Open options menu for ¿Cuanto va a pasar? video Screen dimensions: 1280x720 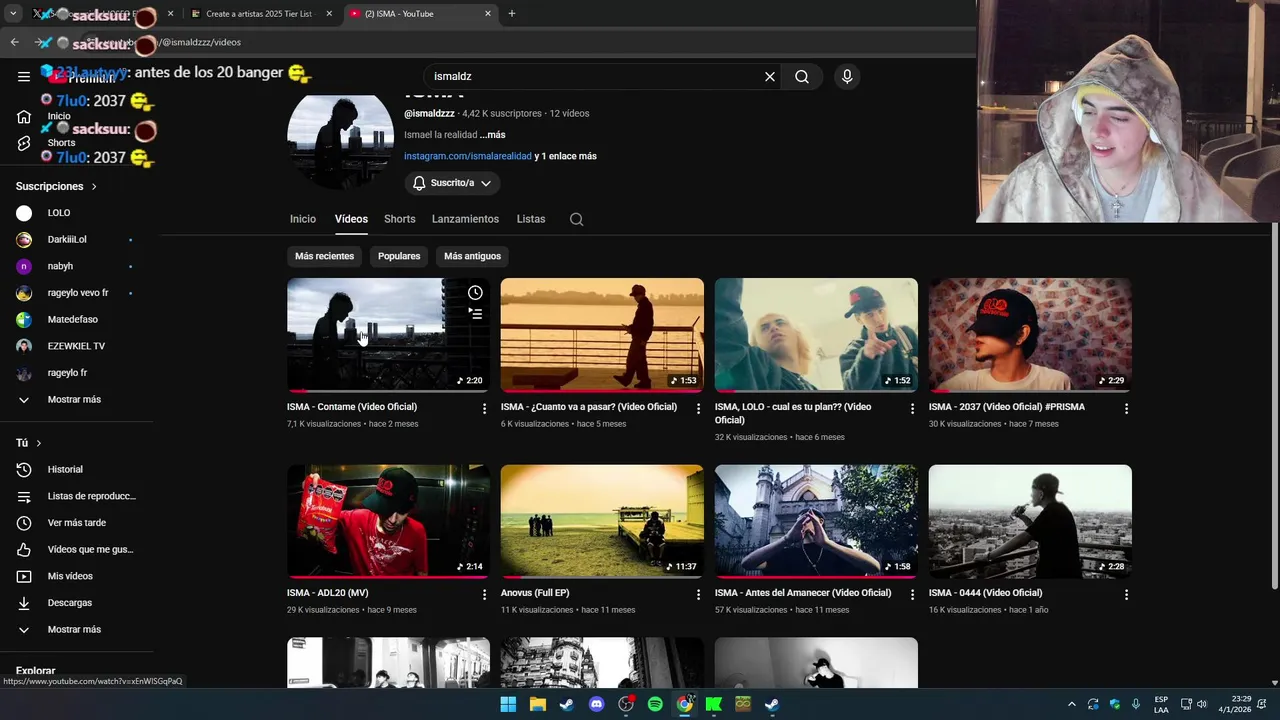point(698,408)
